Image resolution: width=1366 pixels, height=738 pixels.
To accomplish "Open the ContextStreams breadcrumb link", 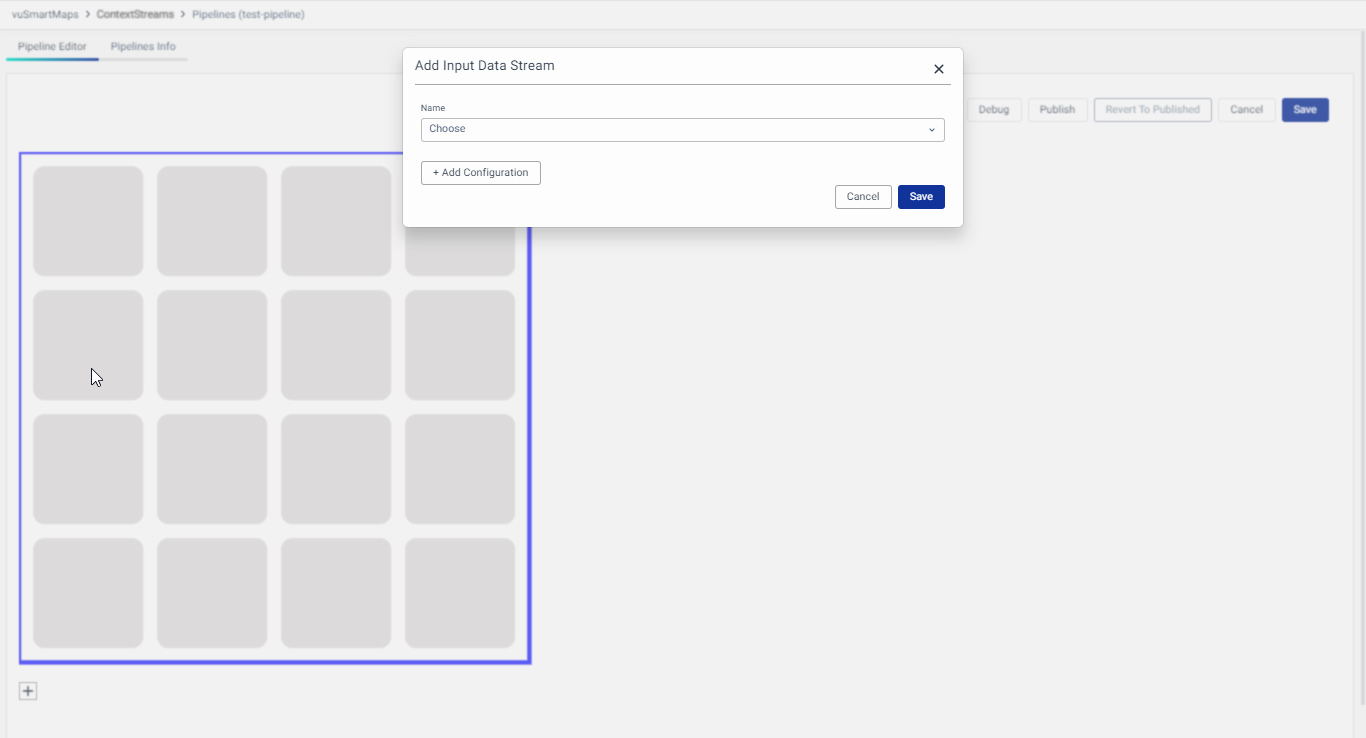I will click(x=135, y=15).
